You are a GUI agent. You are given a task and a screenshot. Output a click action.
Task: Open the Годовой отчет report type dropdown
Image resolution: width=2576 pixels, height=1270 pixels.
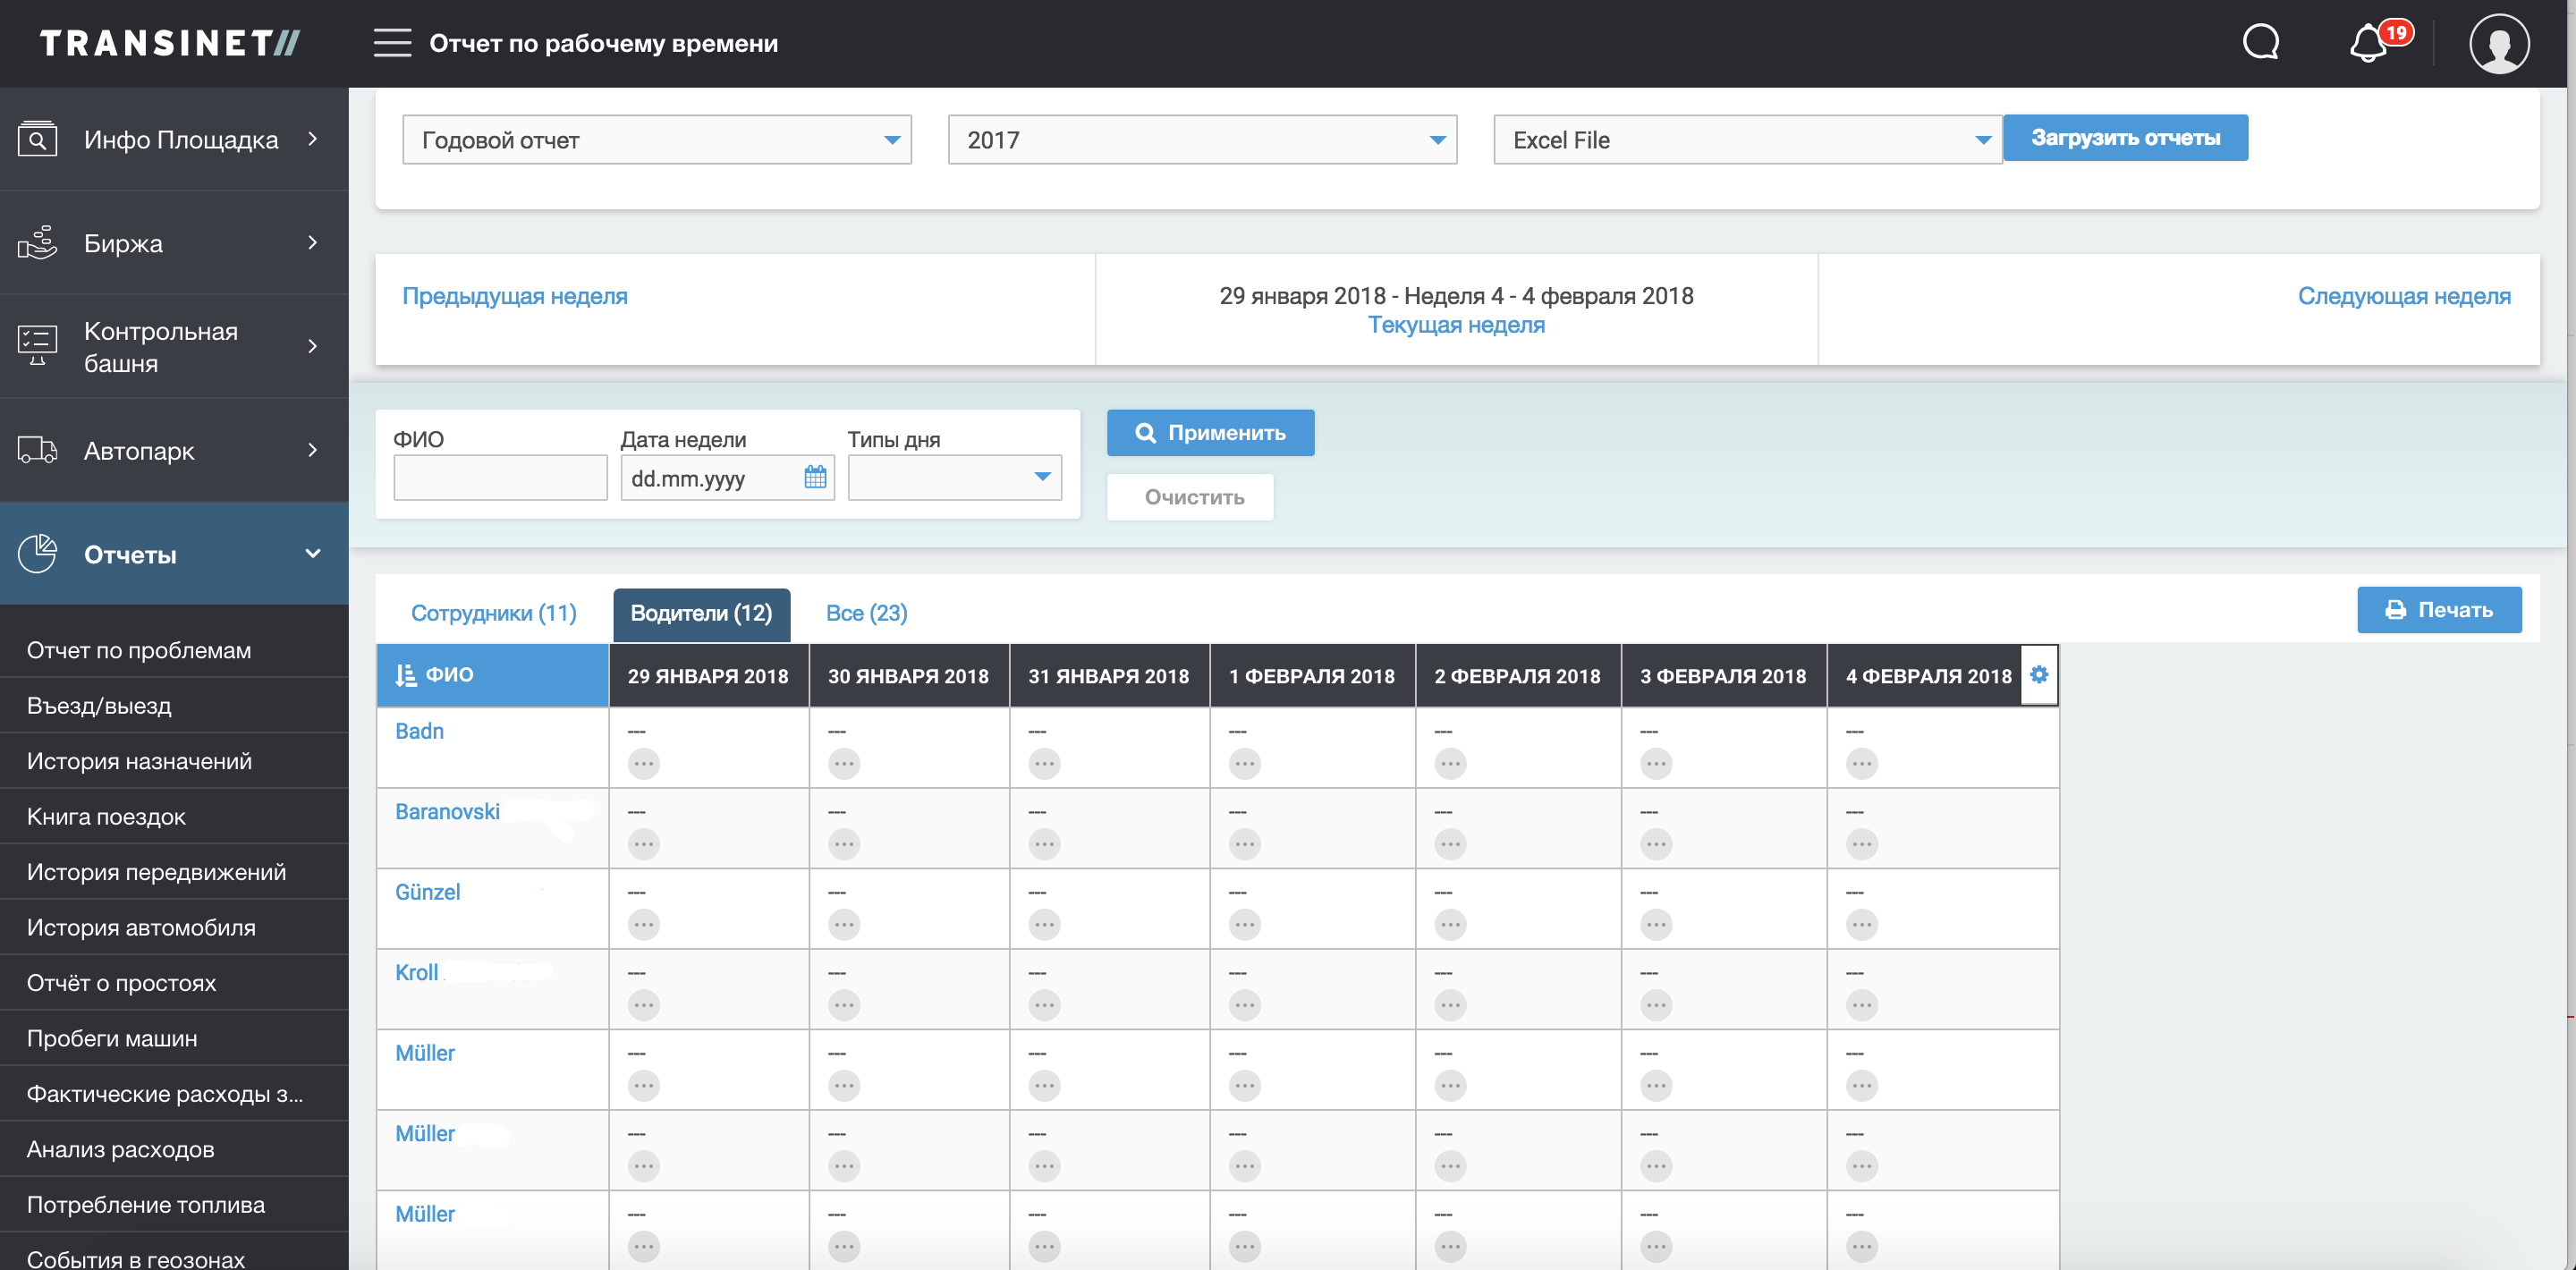[656, 140]
